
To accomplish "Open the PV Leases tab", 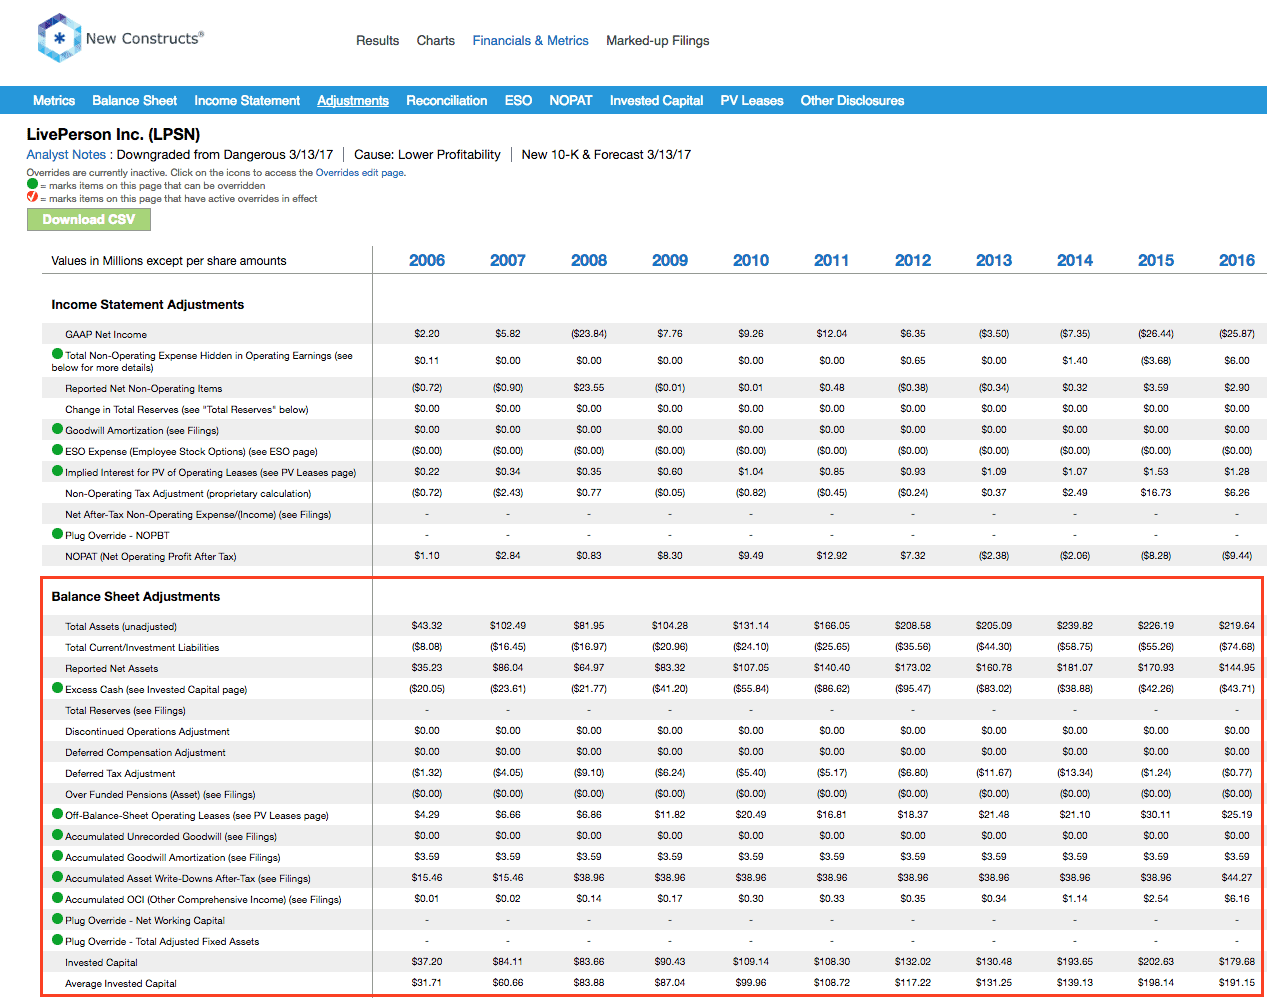I will [752, 101].
